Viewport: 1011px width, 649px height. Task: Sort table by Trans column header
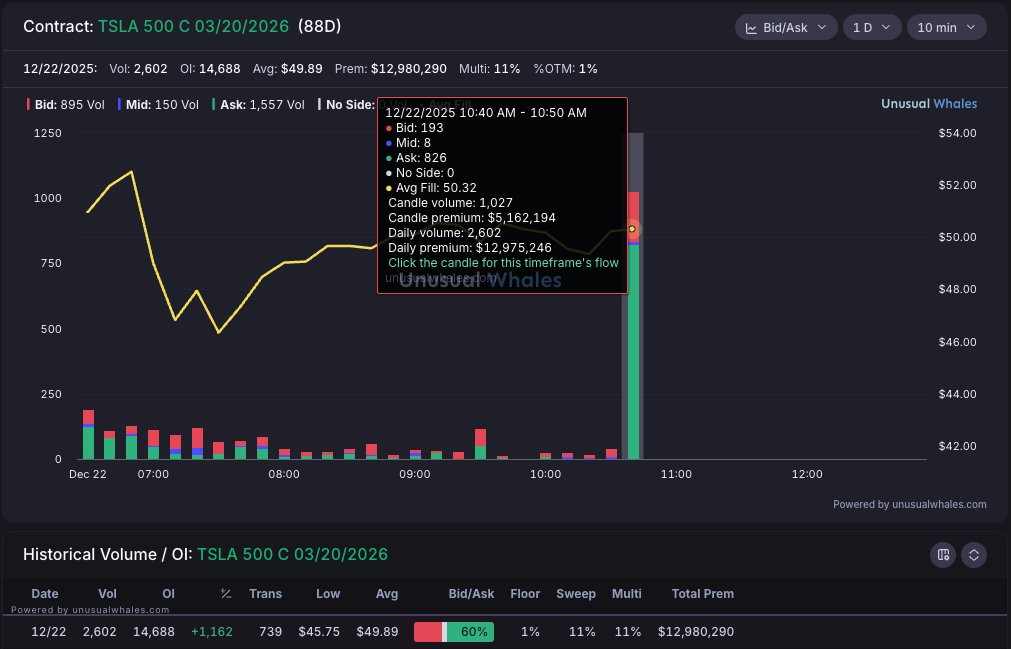(266, 594)
